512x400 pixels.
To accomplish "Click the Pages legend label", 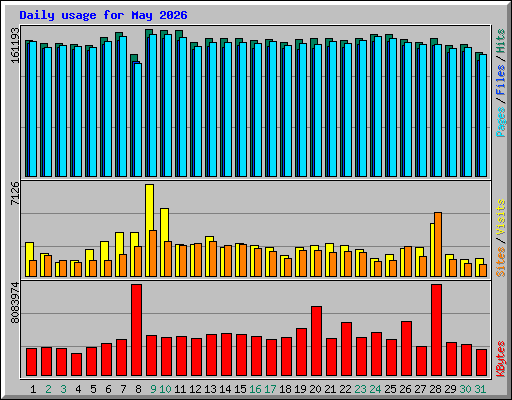I will 501,122.
